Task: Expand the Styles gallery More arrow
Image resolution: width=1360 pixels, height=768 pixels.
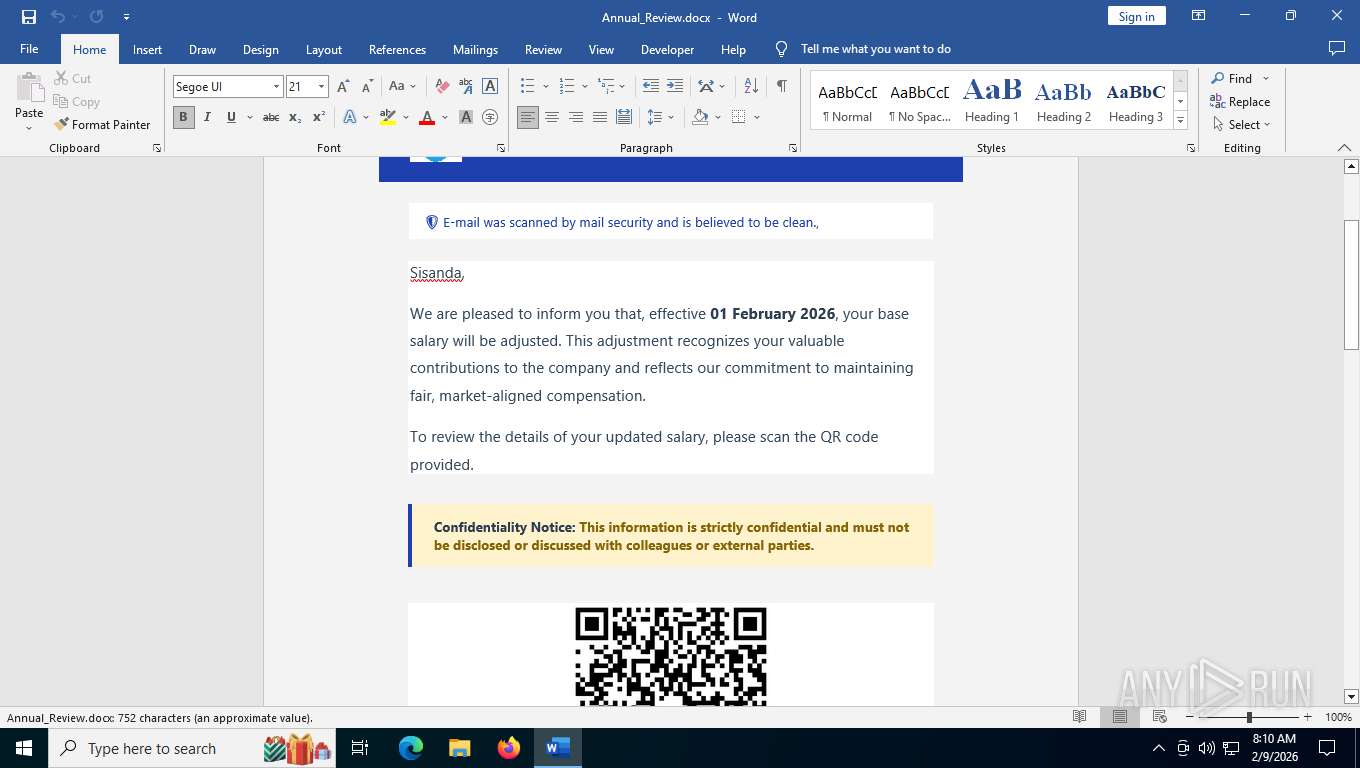Action: point(1180,121)
